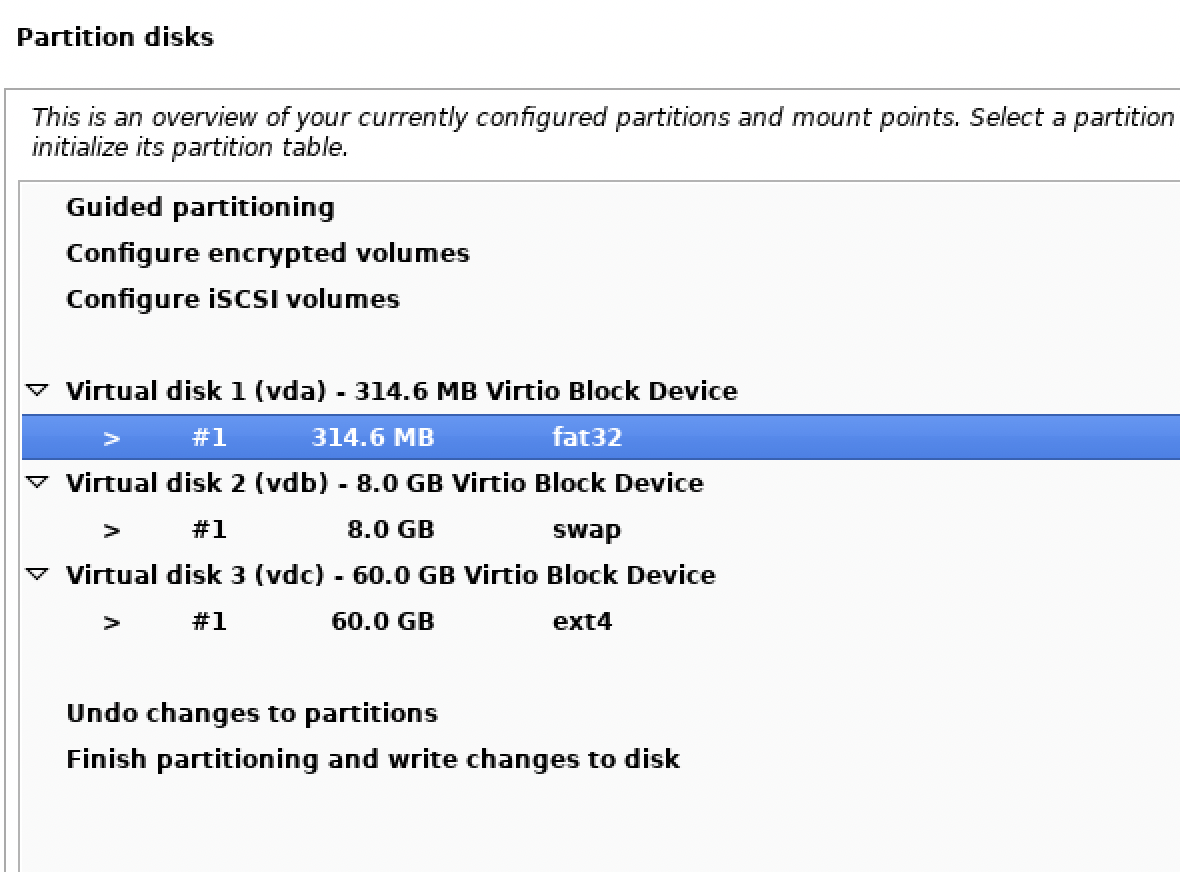Image resolution: width=1180 pixels, height=872 pixels.
Task: Click the 314.6 MB partition size
Action: coord(373,437)
